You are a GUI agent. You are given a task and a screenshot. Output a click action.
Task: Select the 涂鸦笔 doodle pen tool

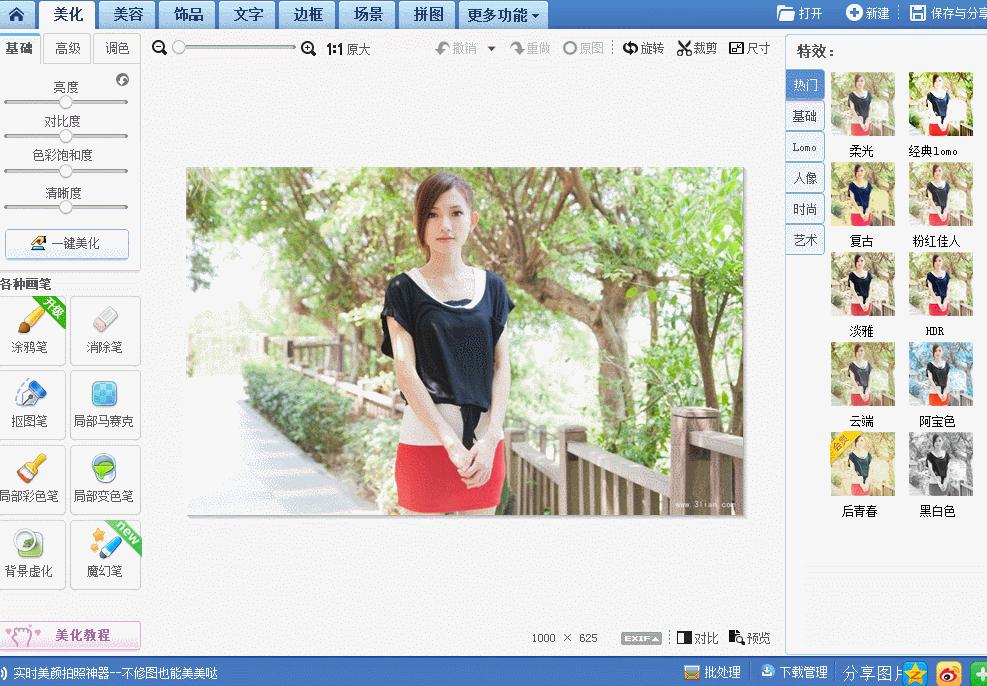tap(33, 330)
